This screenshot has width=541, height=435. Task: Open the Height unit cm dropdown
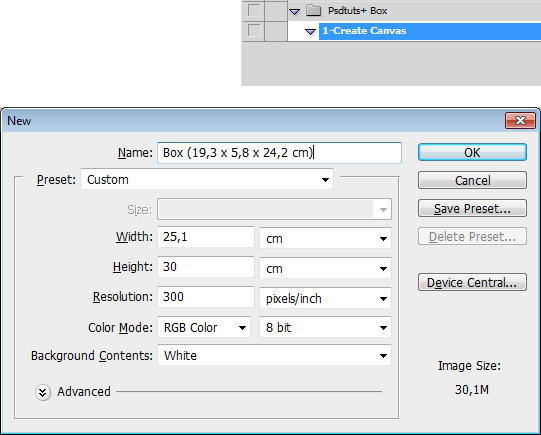325,268
